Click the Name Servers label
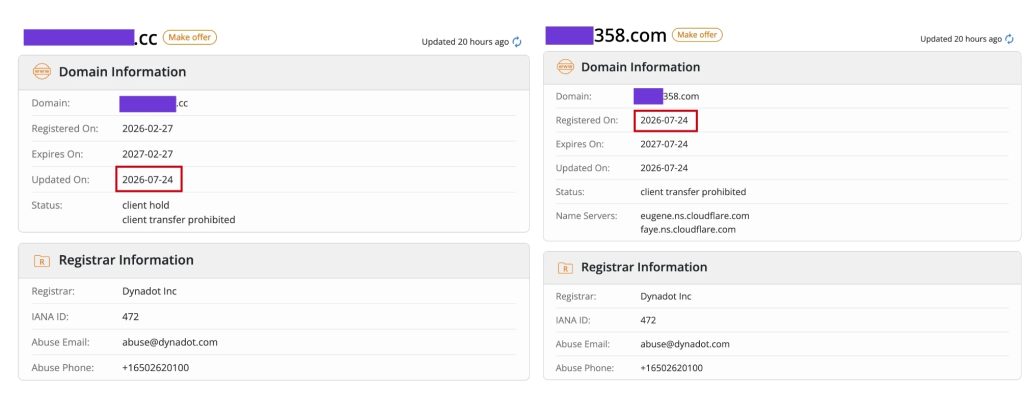Image resolution: width=1024 pixels, height=394 pixels. point(586,216)
